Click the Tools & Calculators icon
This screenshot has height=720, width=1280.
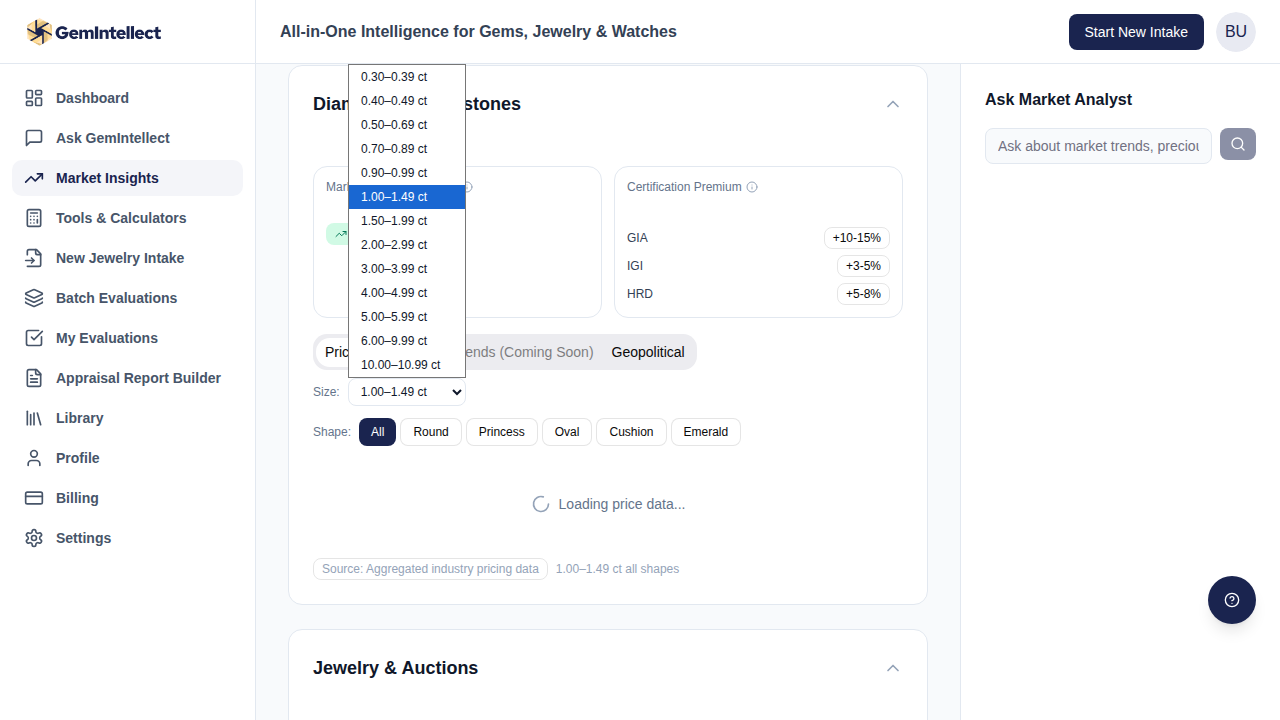click(x=34, y=218)
